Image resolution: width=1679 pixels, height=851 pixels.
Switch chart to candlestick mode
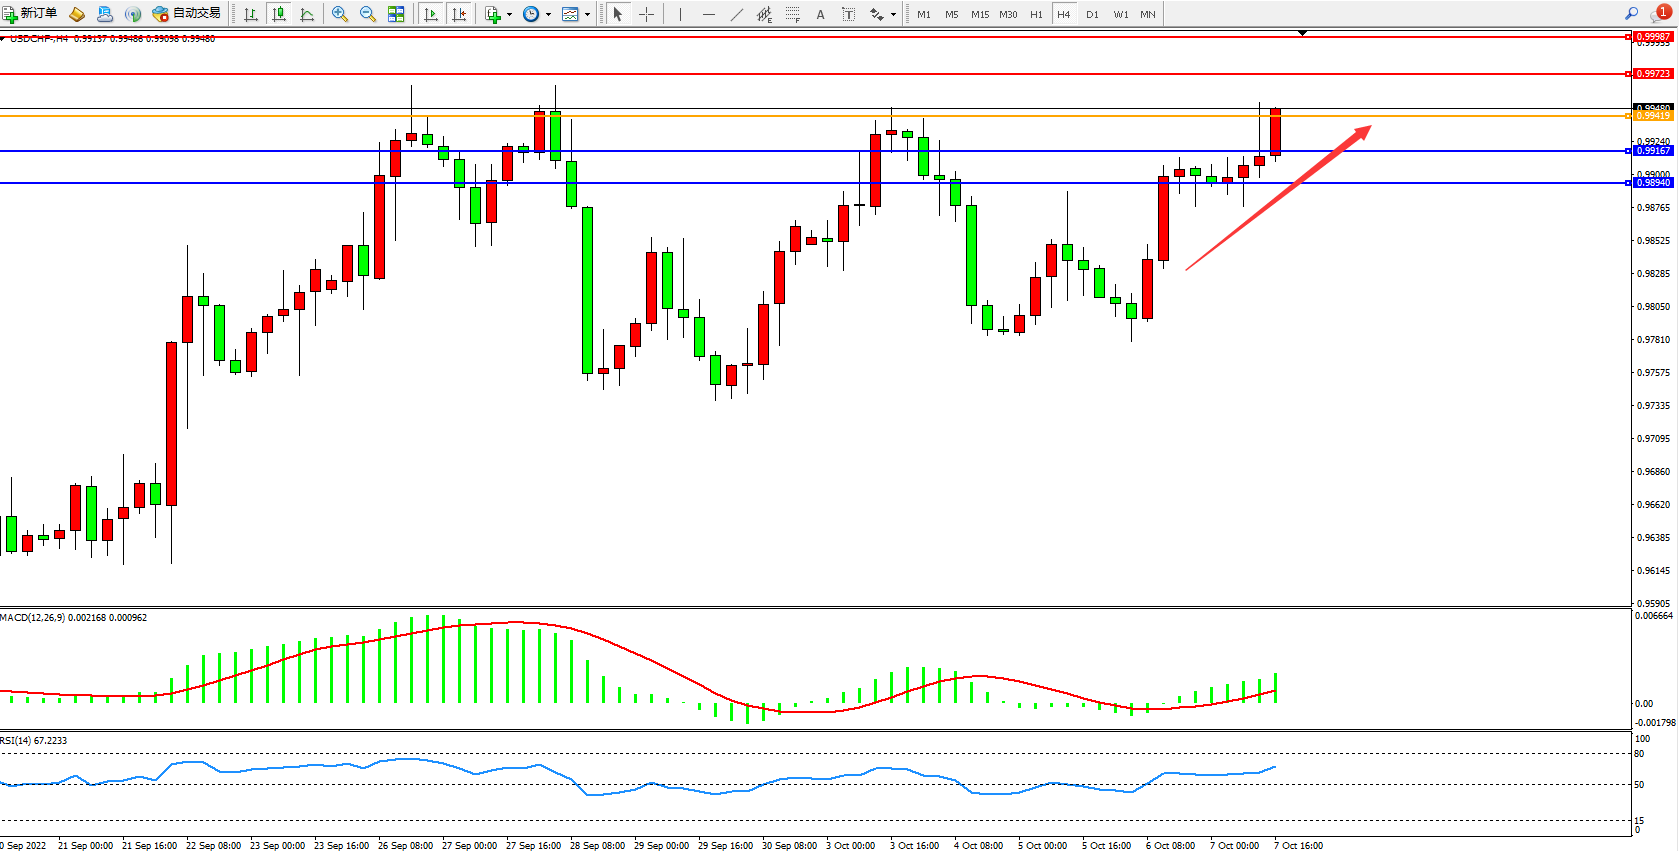279,14
